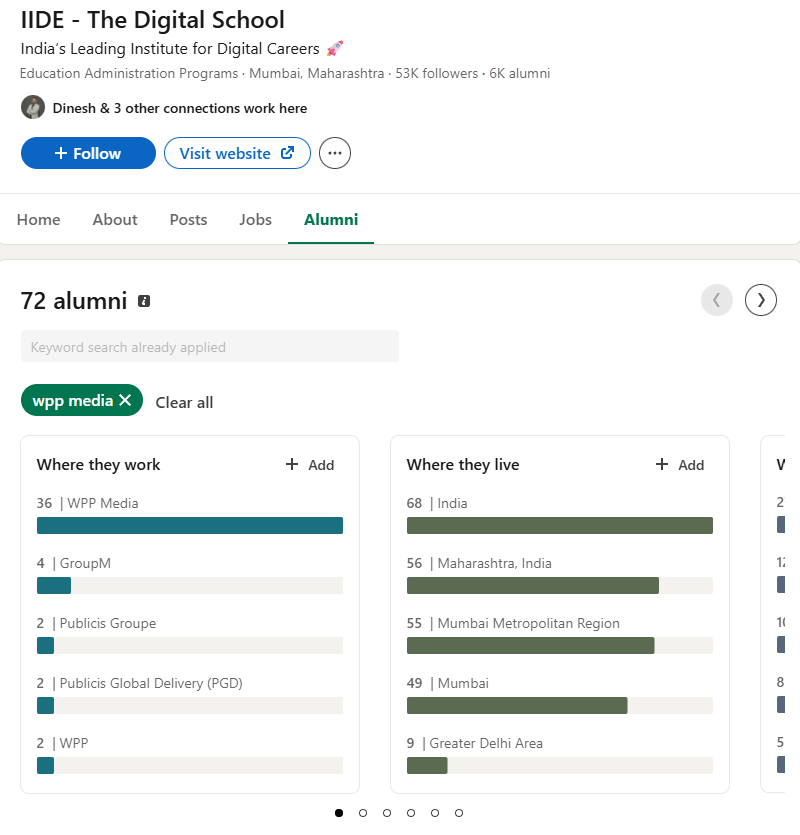Add a location in Where they live
The height and width of the screenshot is (835, 800).
[680, 465]
